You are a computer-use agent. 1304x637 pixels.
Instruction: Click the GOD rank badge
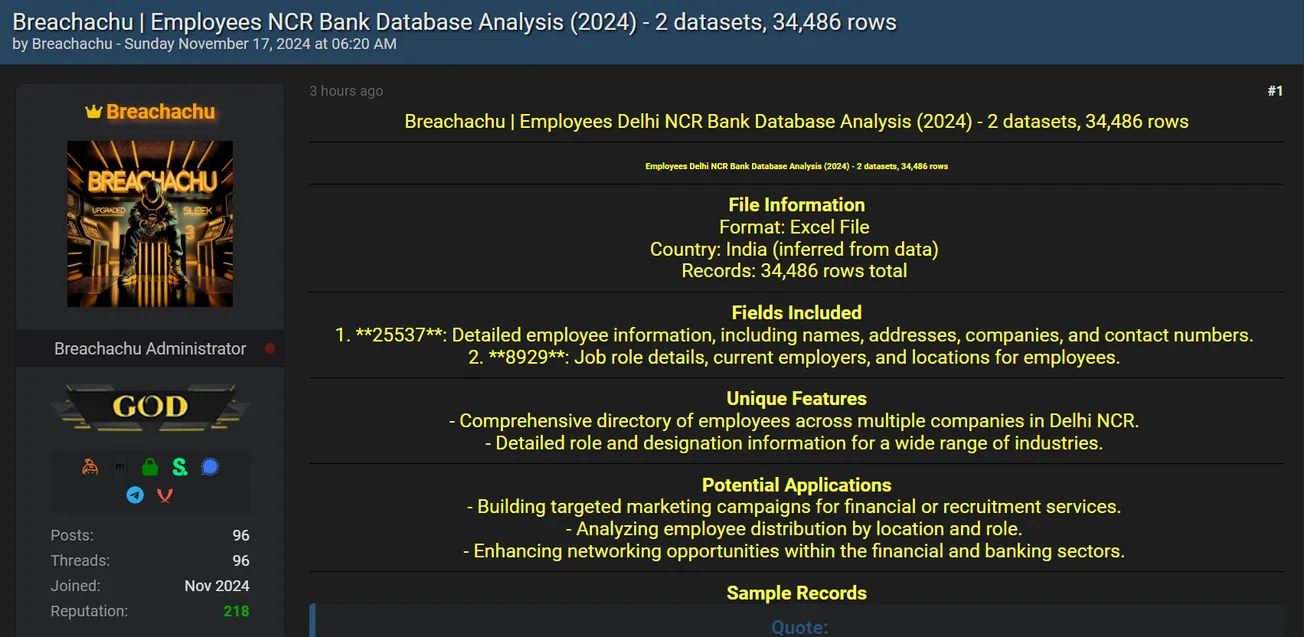pyautogui.click(x=150, y=407)
